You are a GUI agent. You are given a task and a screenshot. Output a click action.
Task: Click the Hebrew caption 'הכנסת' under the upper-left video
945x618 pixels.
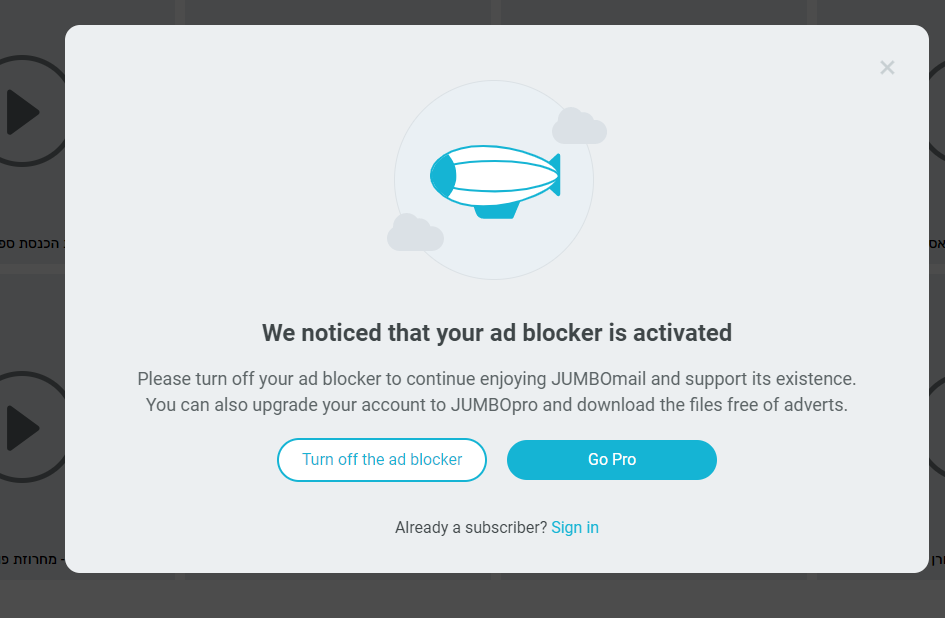point(39,244)
